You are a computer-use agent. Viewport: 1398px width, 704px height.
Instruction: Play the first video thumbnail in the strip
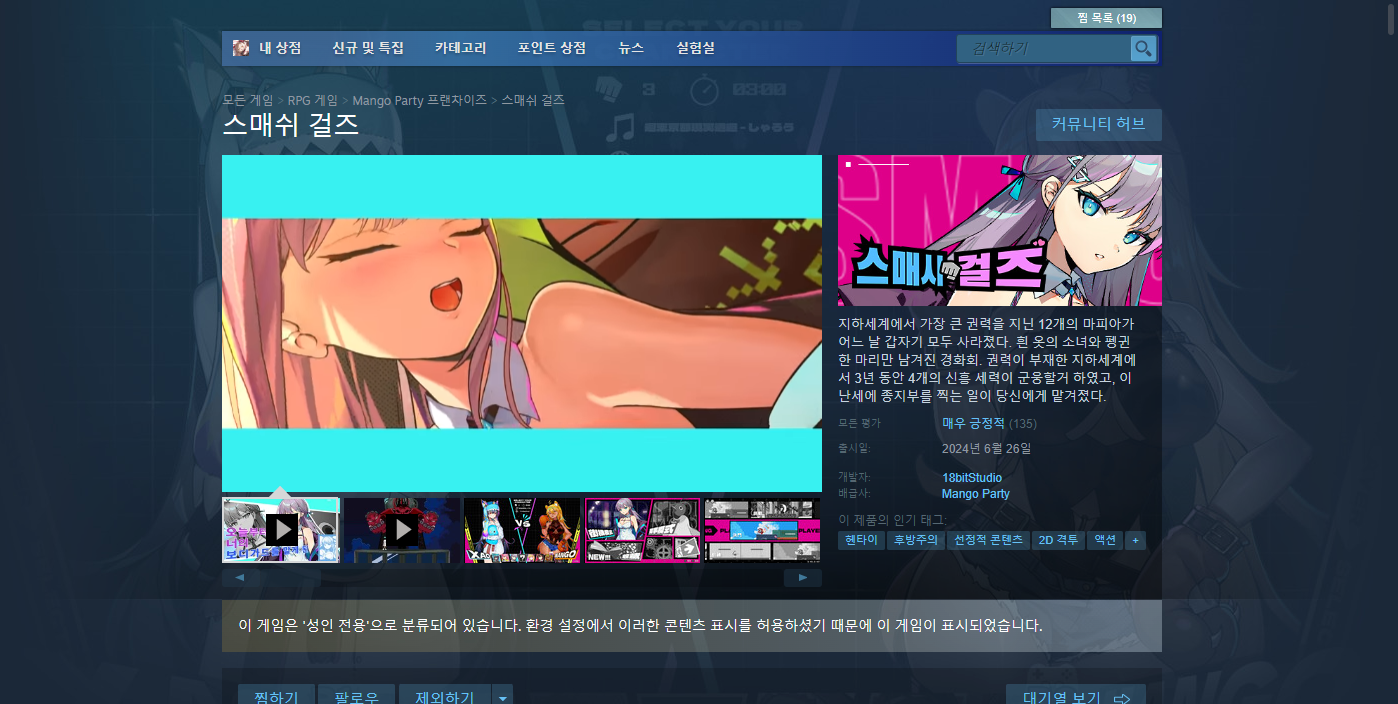(281, 530)
